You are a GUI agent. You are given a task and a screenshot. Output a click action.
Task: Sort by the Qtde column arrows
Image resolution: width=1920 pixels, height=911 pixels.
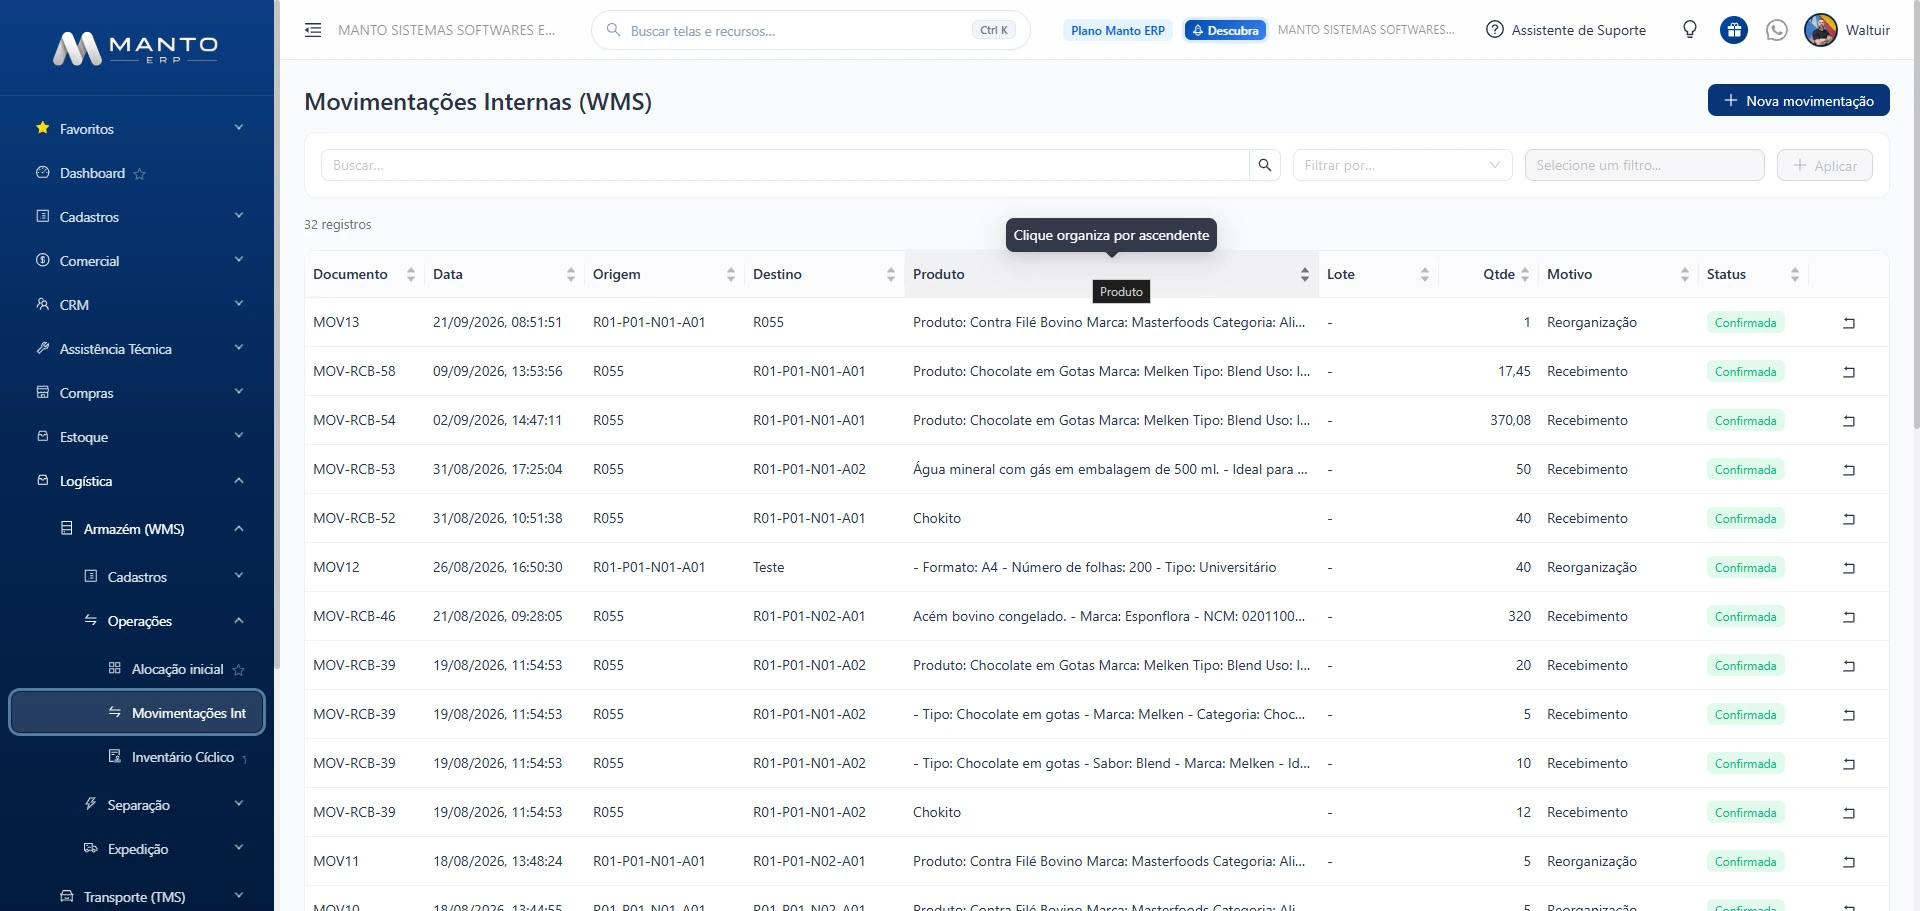pyautogui.click(x=1525, y=274)
